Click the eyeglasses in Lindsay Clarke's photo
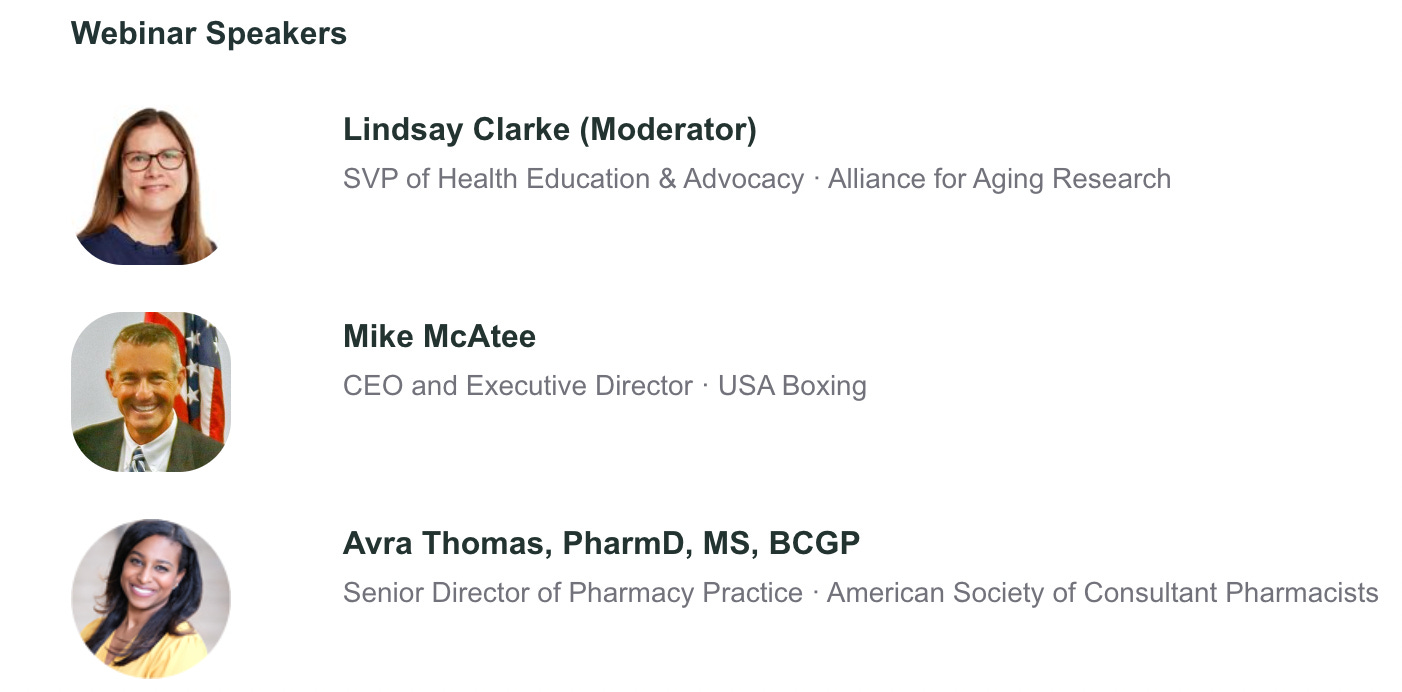 [x=154, y=160]
